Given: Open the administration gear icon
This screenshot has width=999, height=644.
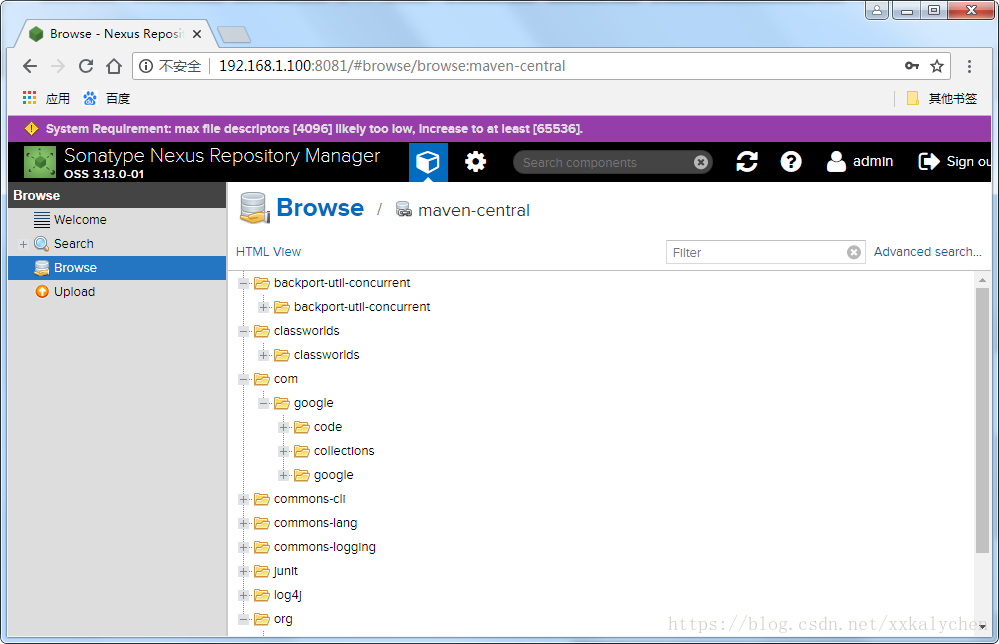Looking at the screenshot, I should click(475, 162).
